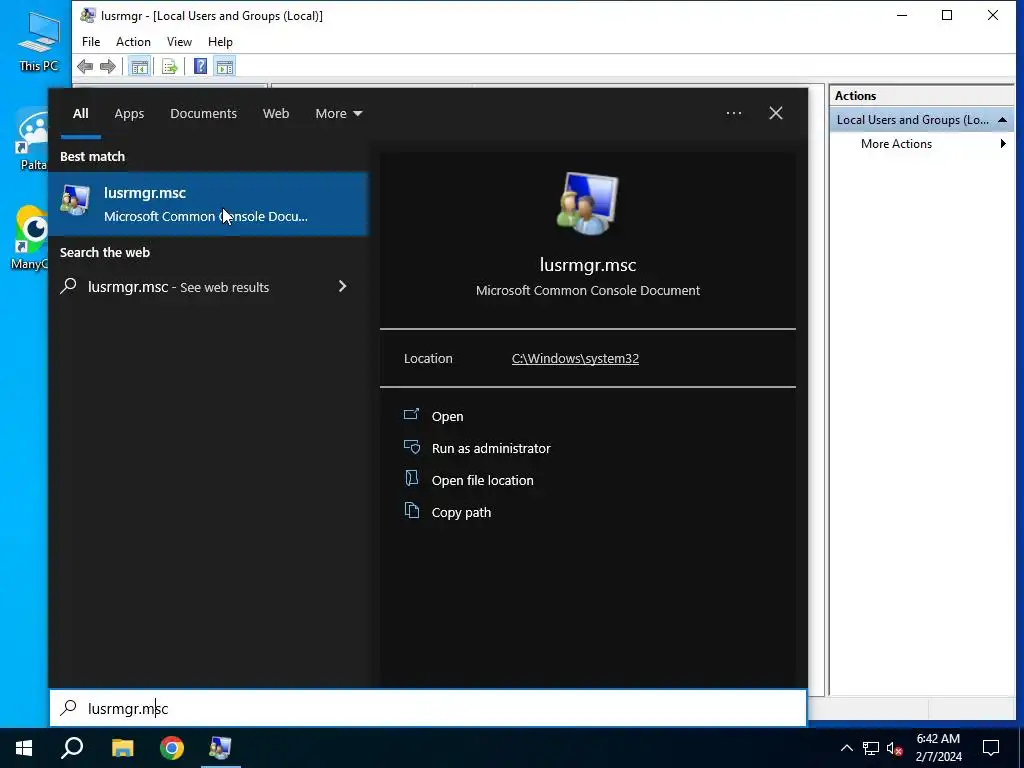Open the File menu in lusrmgr window
This screenshot has width=1024, height=768.
tap(91, 42)
